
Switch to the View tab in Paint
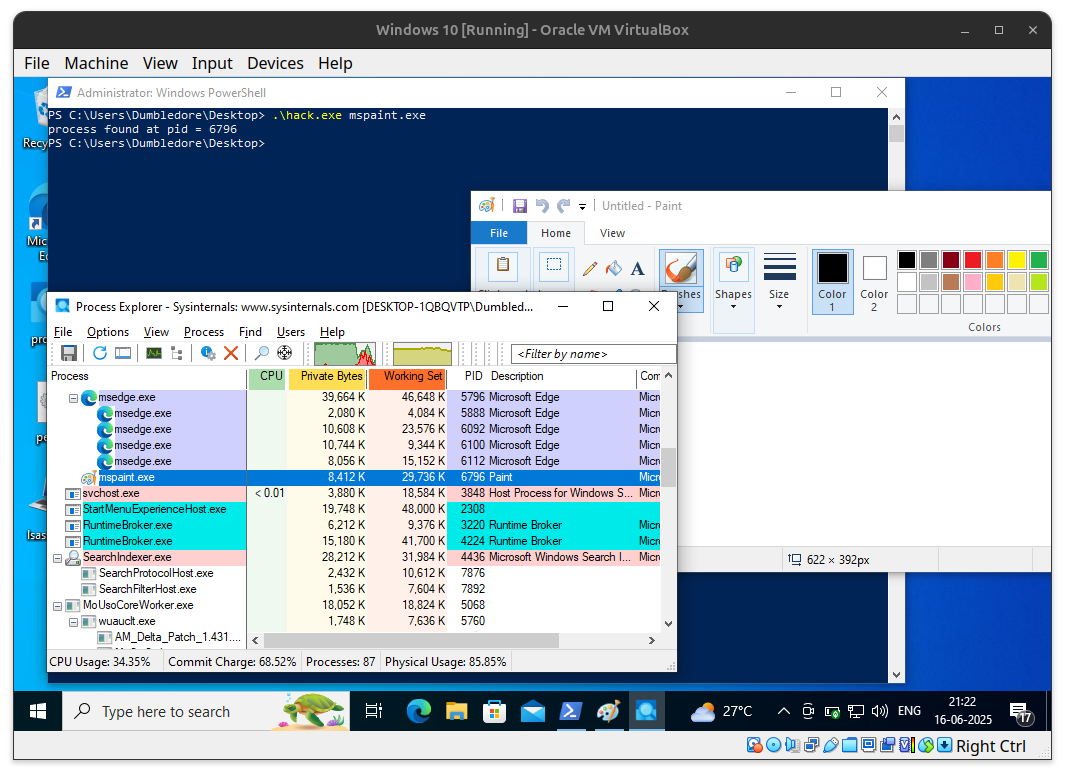pyautogui.click(x=612, y=233)
